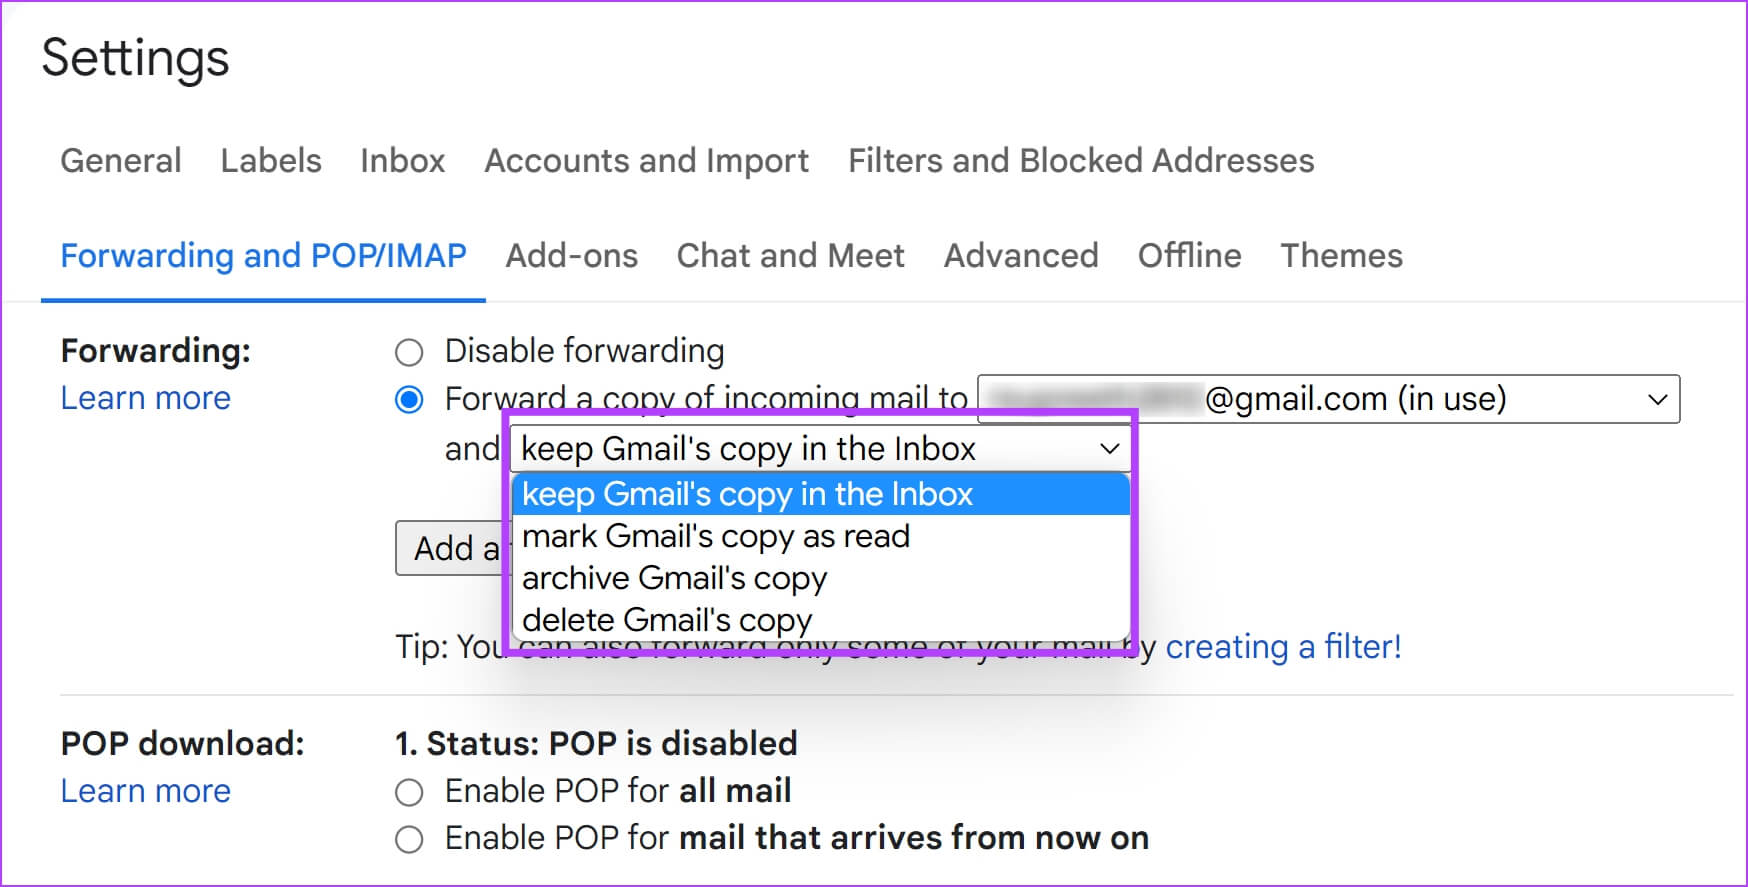Go to the Inbox settings tab
Image resolution: width=1748 pixels, height=887 pixels.
tap(402, 161)
